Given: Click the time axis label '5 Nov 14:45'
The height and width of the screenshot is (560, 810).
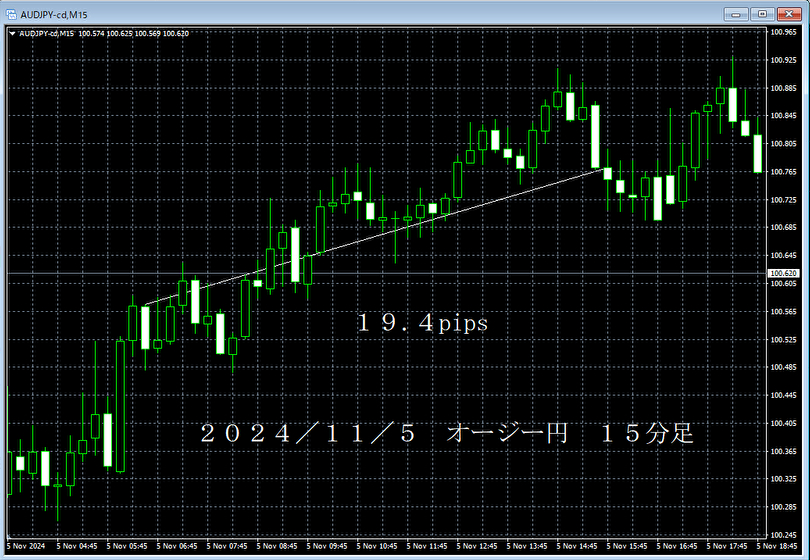Looking at the screenshot, I should pos(577,546).
